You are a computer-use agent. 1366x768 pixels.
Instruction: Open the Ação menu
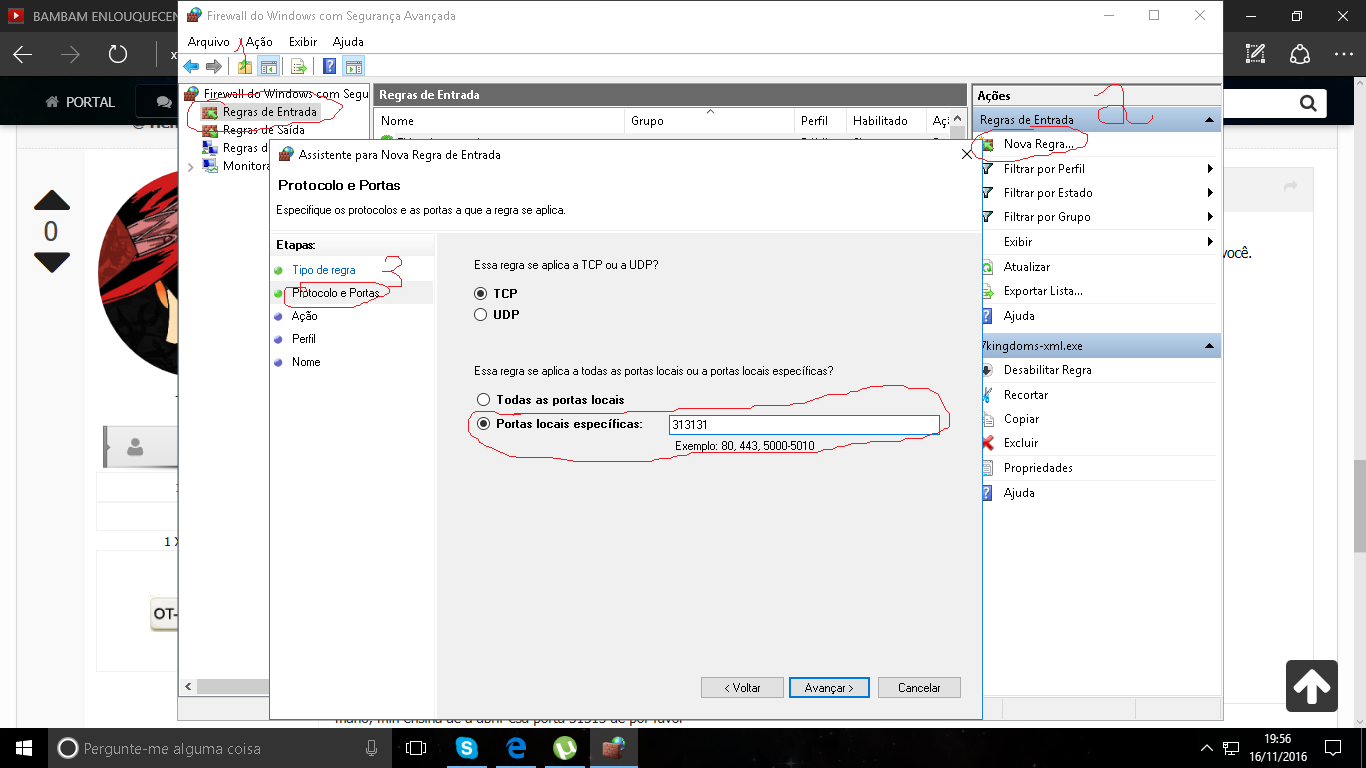(x=259, y=42)
